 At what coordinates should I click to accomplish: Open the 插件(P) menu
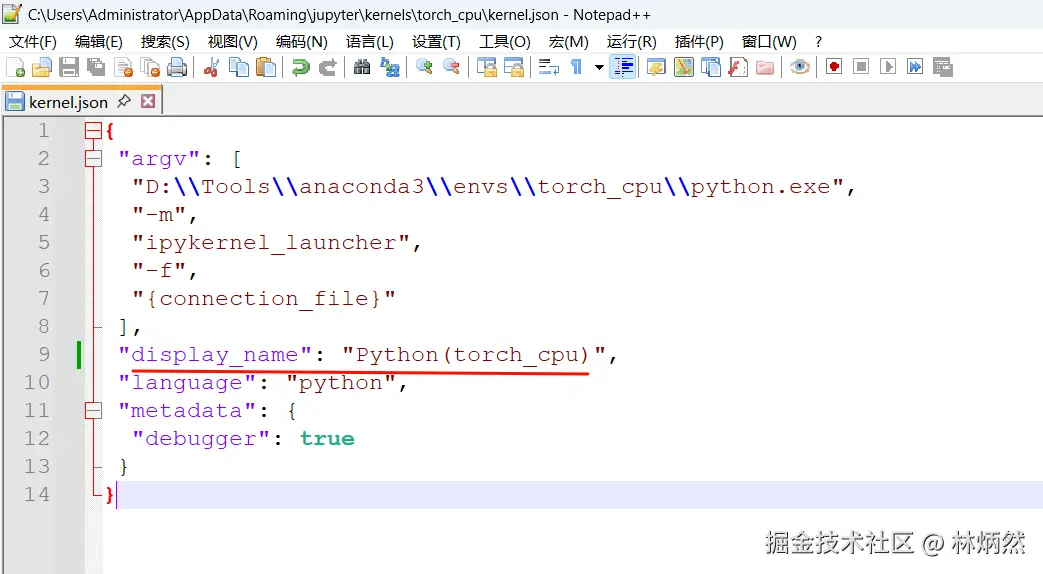[698, 42]
